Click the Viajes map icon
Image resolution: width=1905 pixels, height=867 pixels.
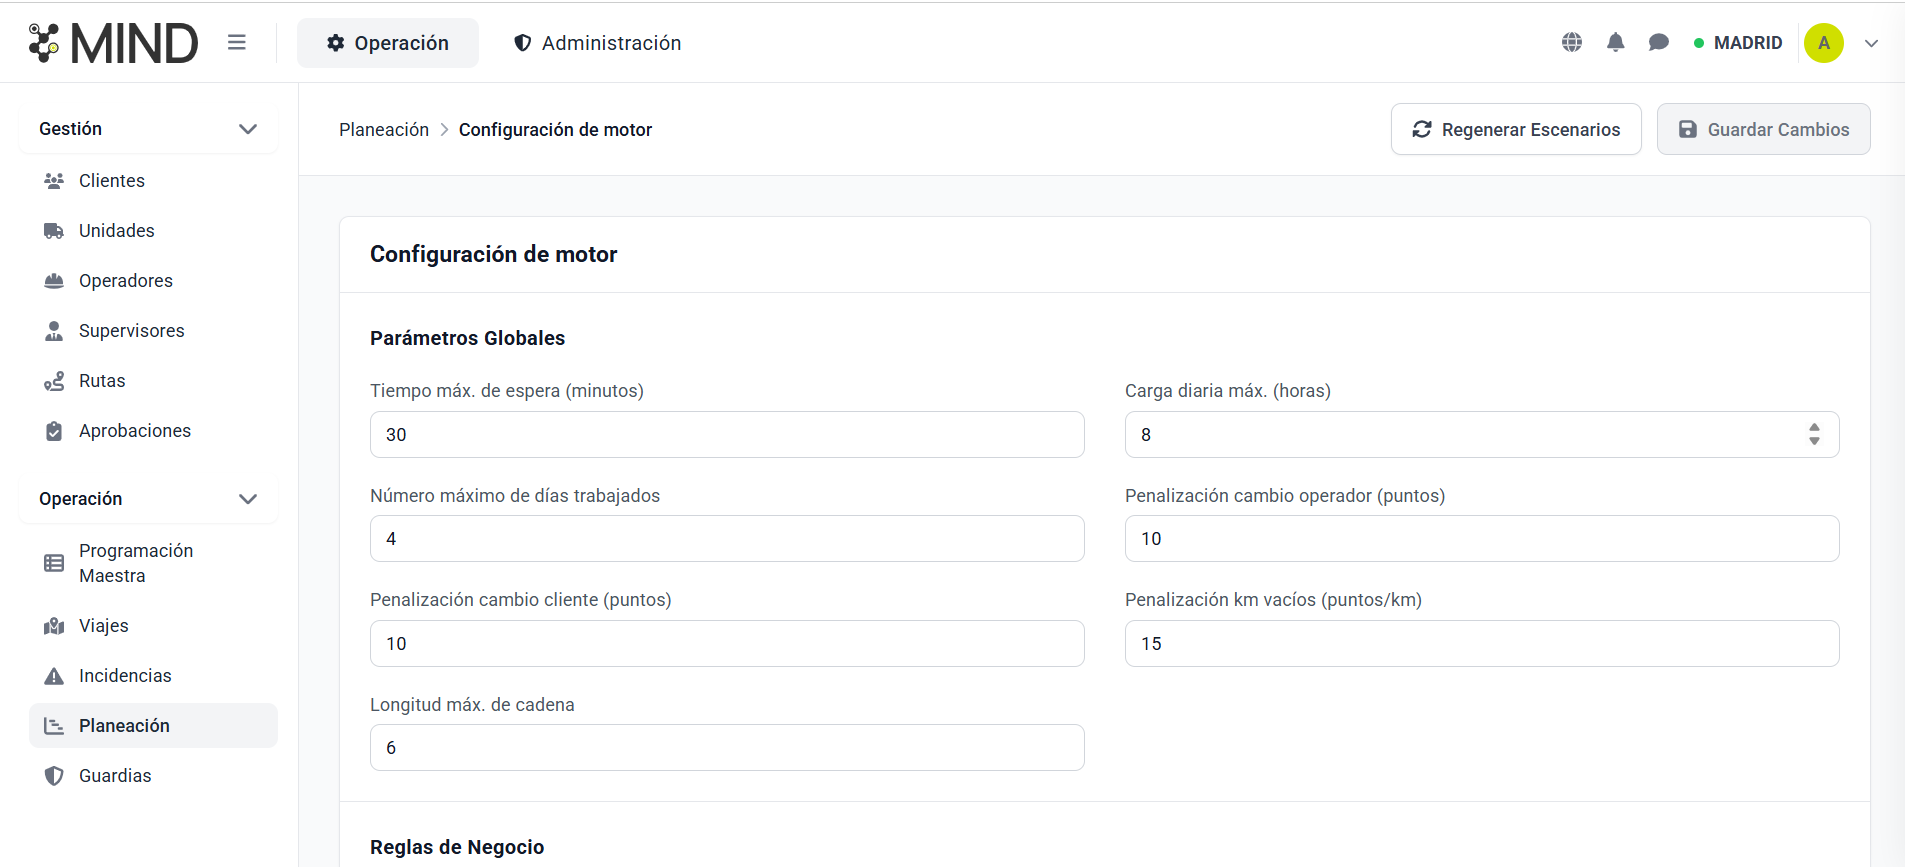(x=54, y=626)
